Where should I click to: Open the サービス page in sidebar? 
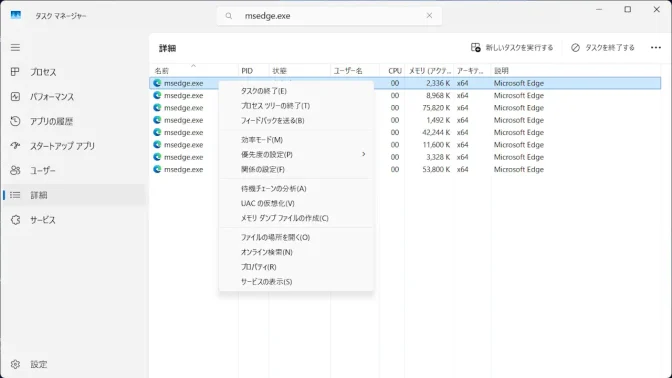tap(74, 220)
